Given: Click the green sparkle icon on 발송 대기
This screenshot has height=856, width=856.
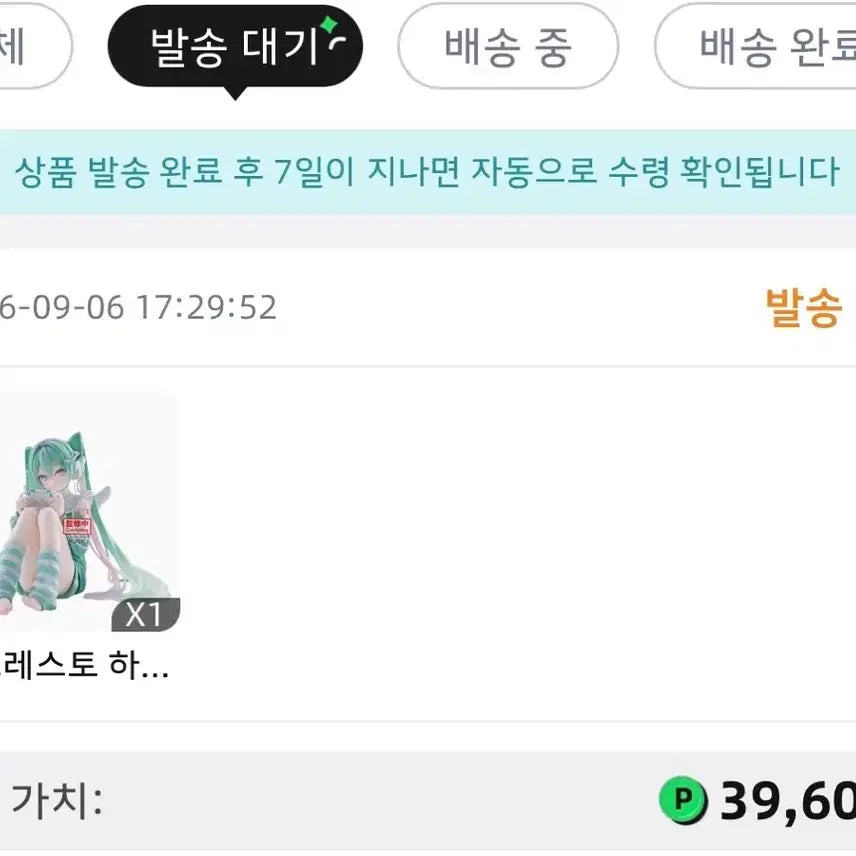Looking at the screenshot, I should tap(329, 25).
